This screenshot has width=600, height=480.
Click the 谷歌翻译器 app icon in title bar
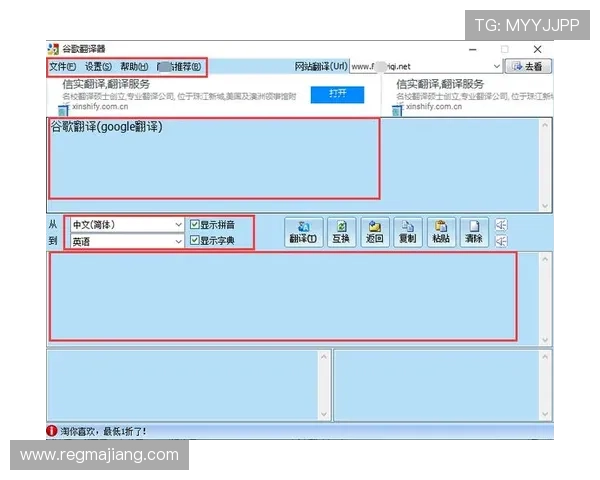point(53,49)
